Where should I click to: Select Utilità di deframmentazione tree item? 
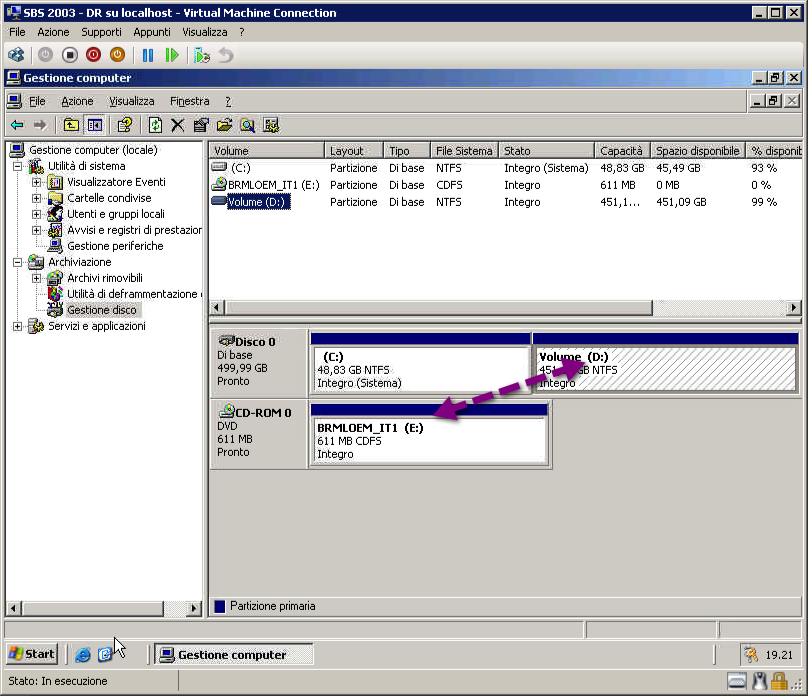click(x=134, y=294)
